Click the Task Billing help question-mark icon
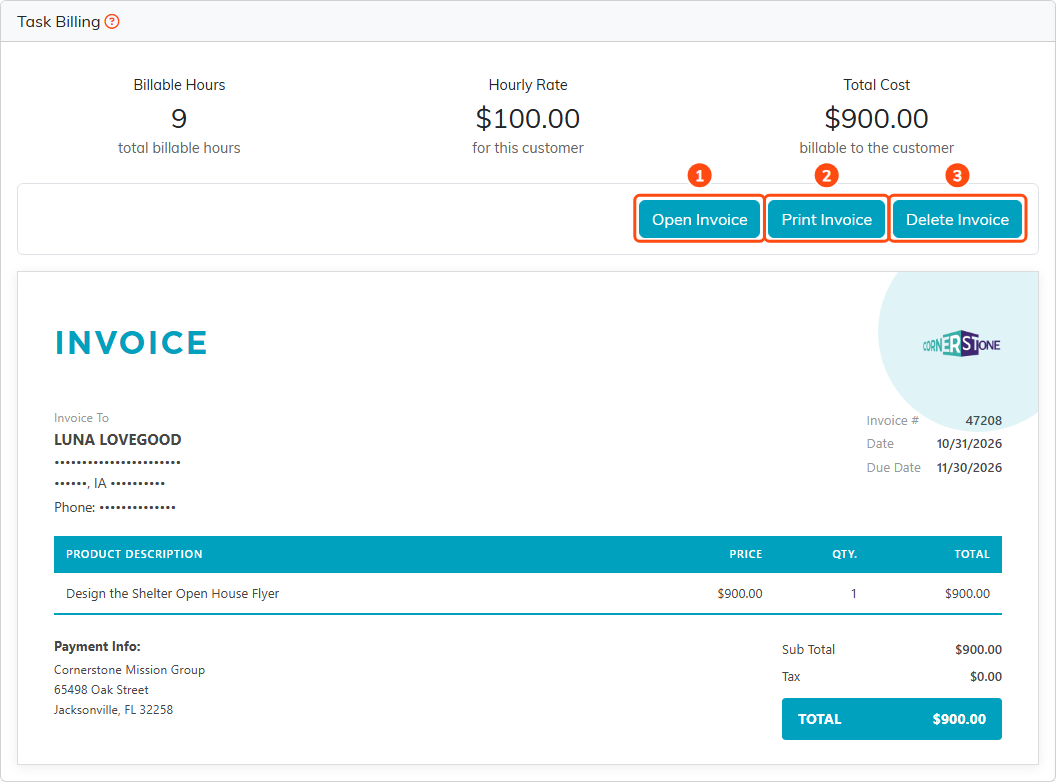Image resolution: width=1056 pixels, height=782 pixels. tap(112, 22)
